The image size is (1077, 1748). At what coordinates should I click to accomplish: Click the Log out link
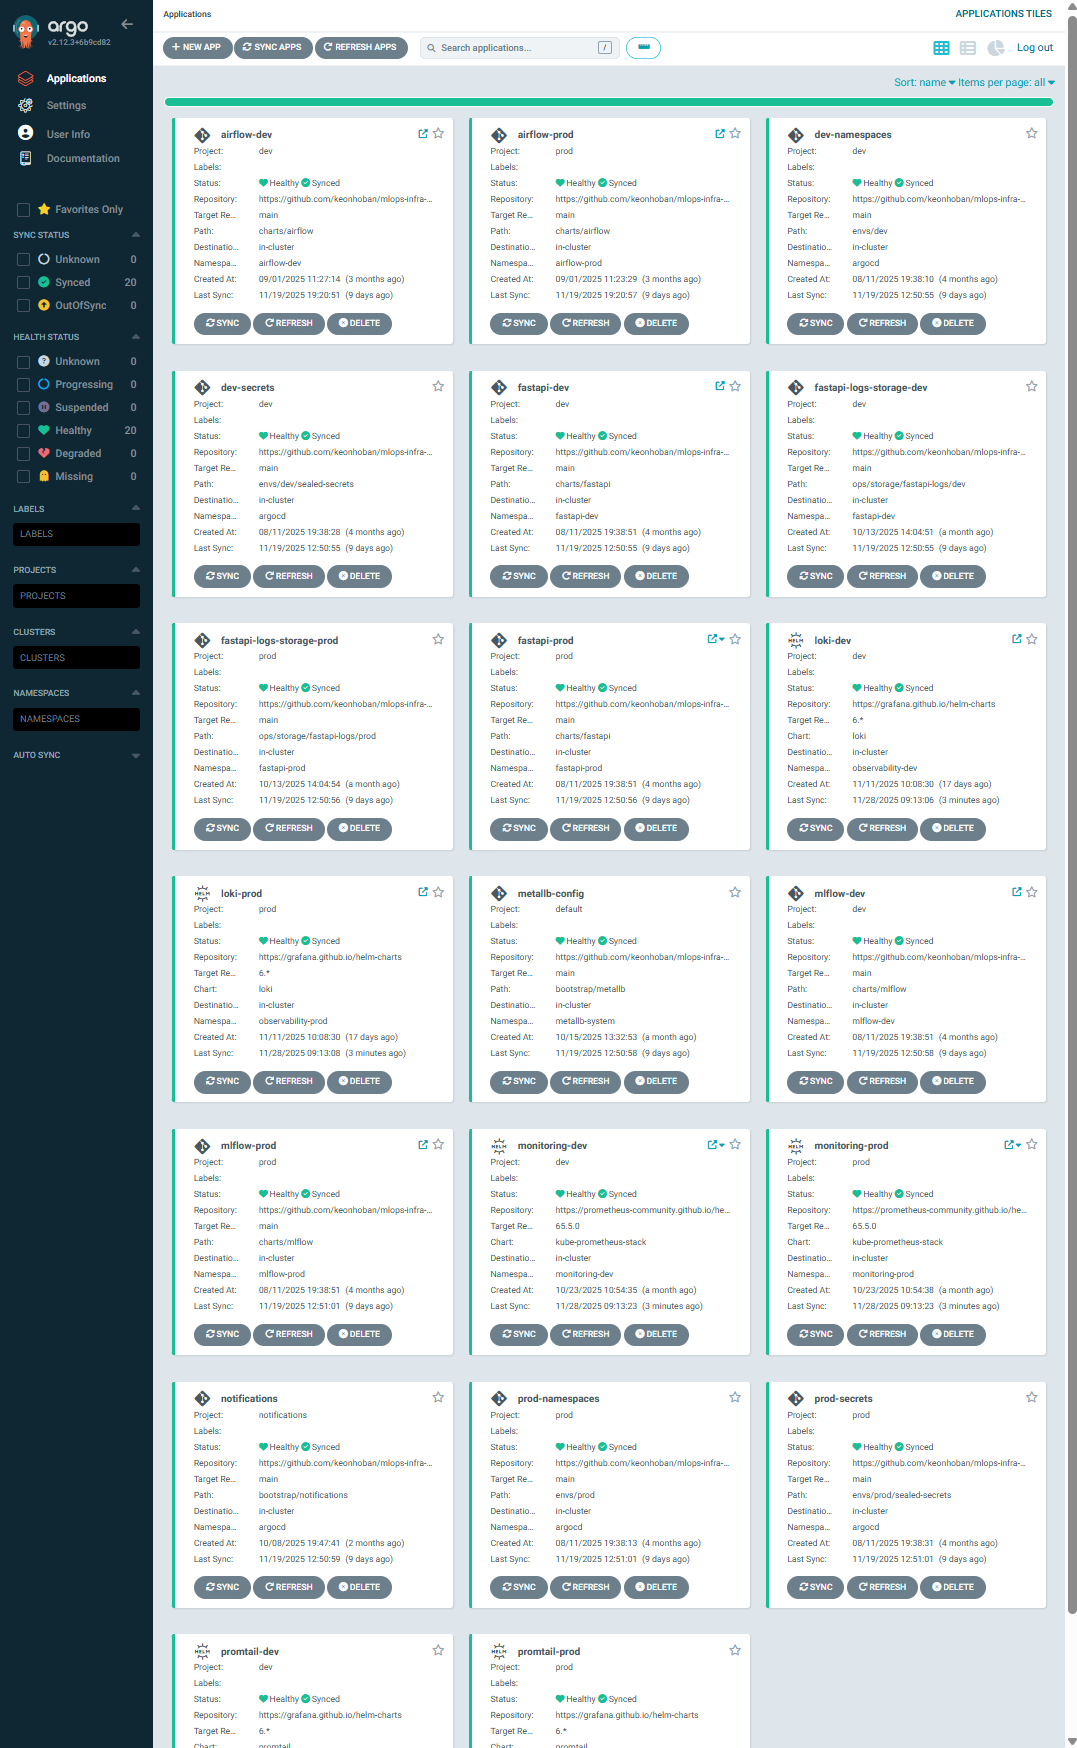pos(1035,48)
